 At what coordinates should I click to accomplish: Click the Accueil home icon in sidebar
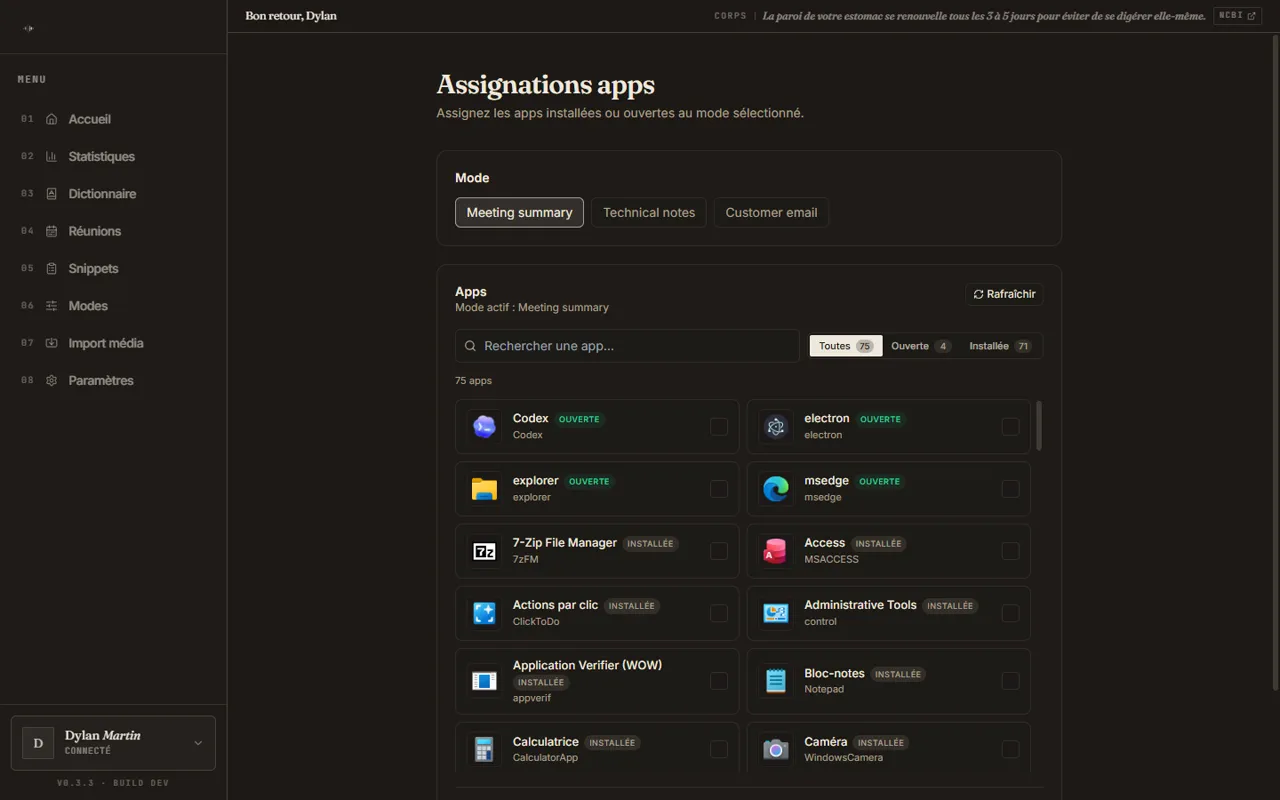pyautogui.click(x=52, y=119)
